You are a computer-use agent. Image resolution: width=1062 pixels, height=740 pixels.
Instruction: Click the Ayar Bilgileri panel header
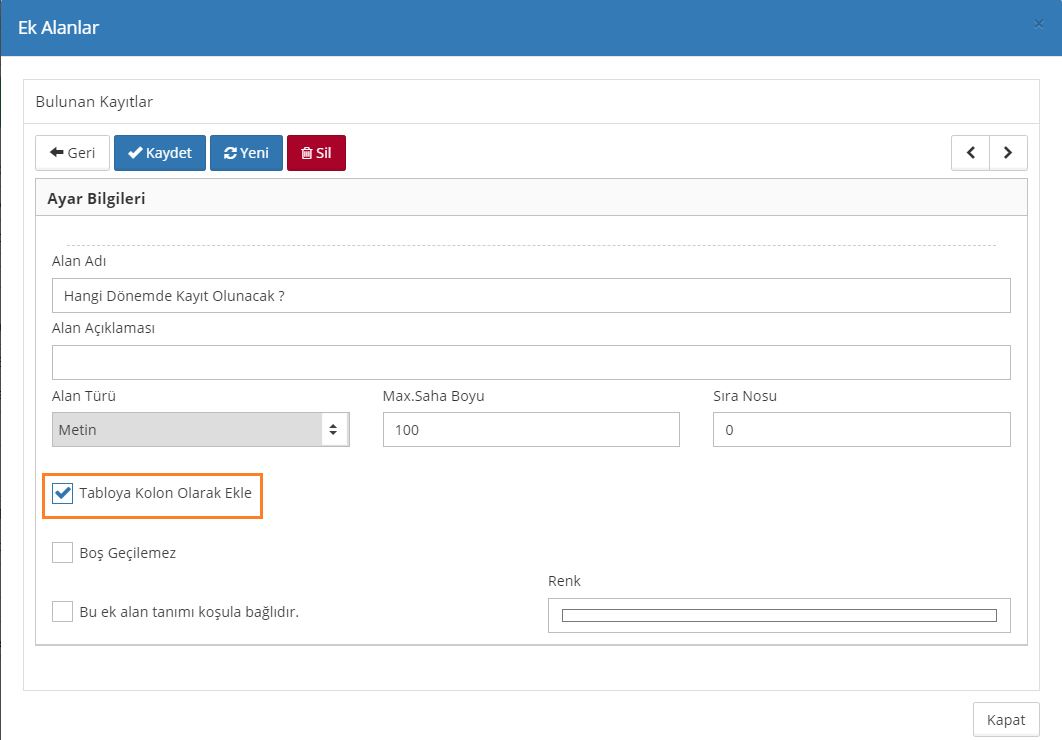pyautogui.click(x=97, y=198)
